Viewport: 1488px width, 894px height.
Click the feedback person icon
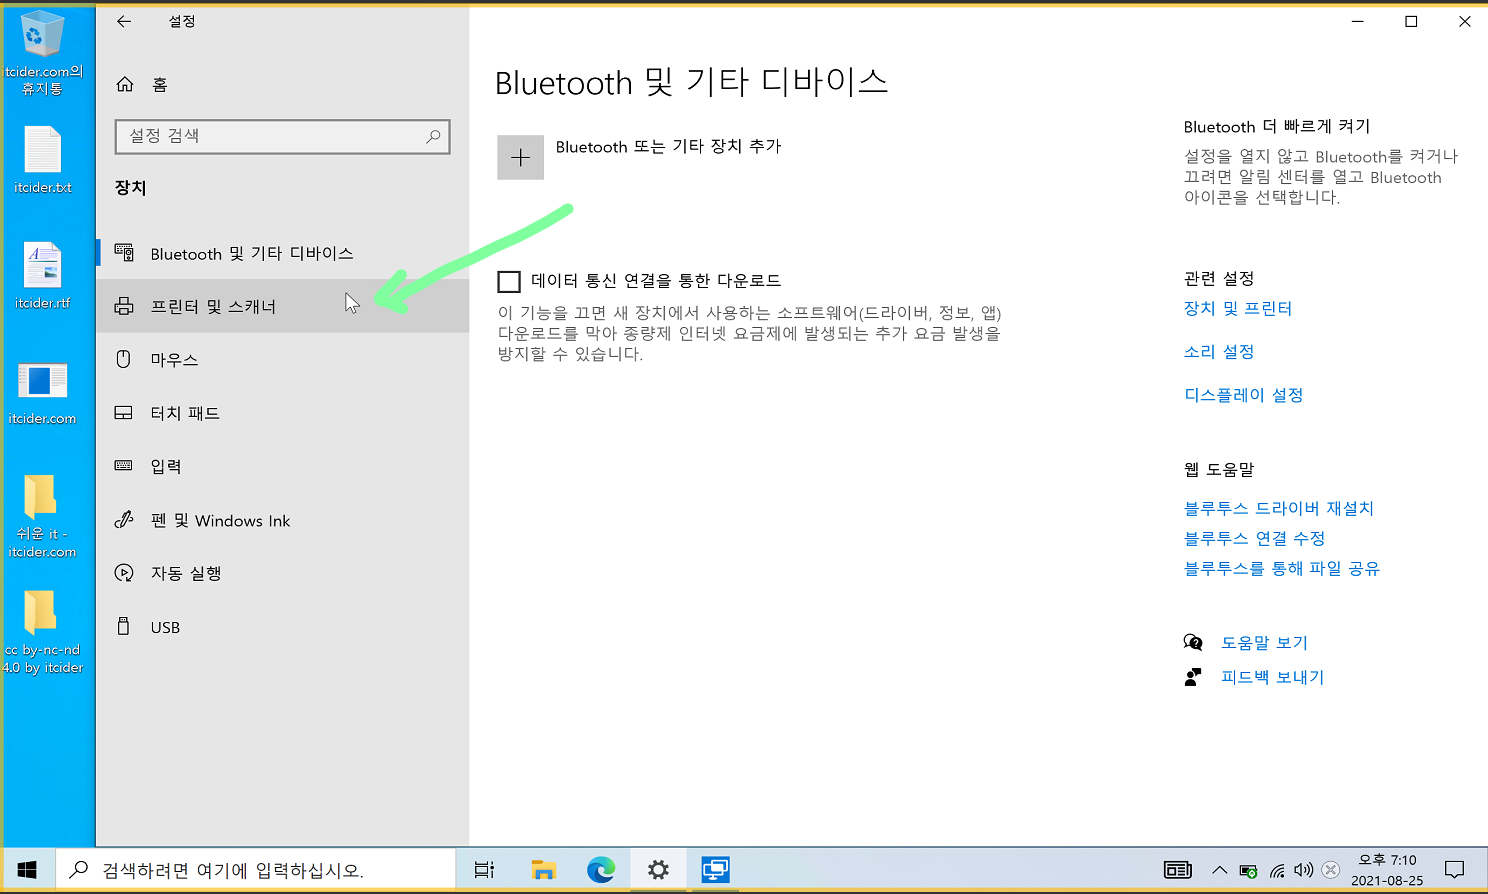coord(1193,677)
